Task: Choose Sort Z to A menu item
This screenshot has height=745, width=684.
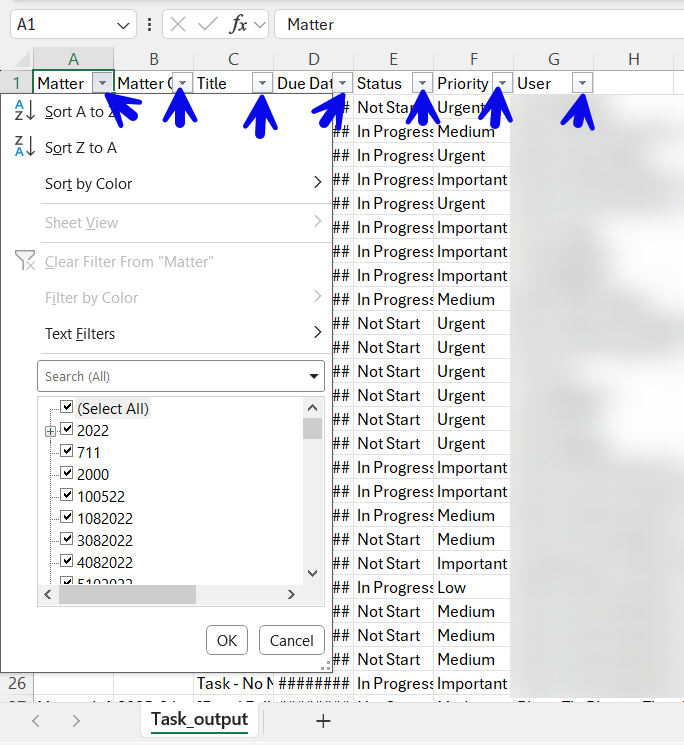Action: click(x=166, y=148)
